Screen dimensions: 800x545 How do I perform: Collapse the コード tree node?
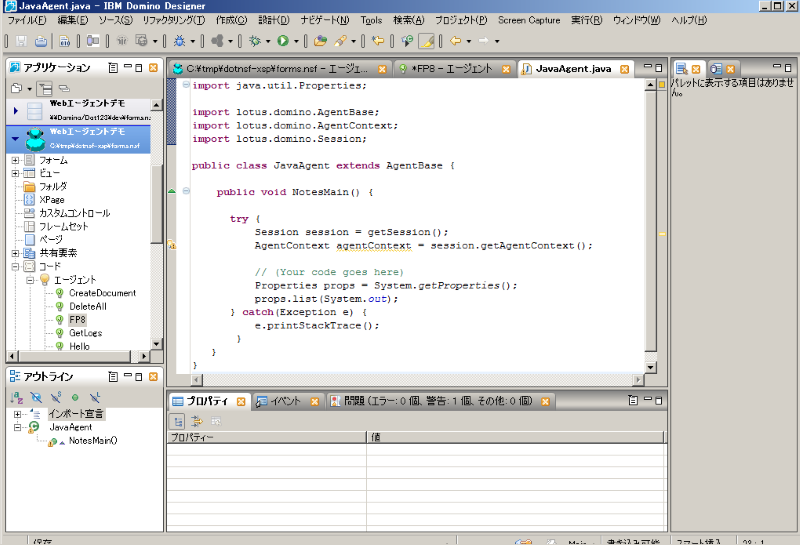click(15, 266)
